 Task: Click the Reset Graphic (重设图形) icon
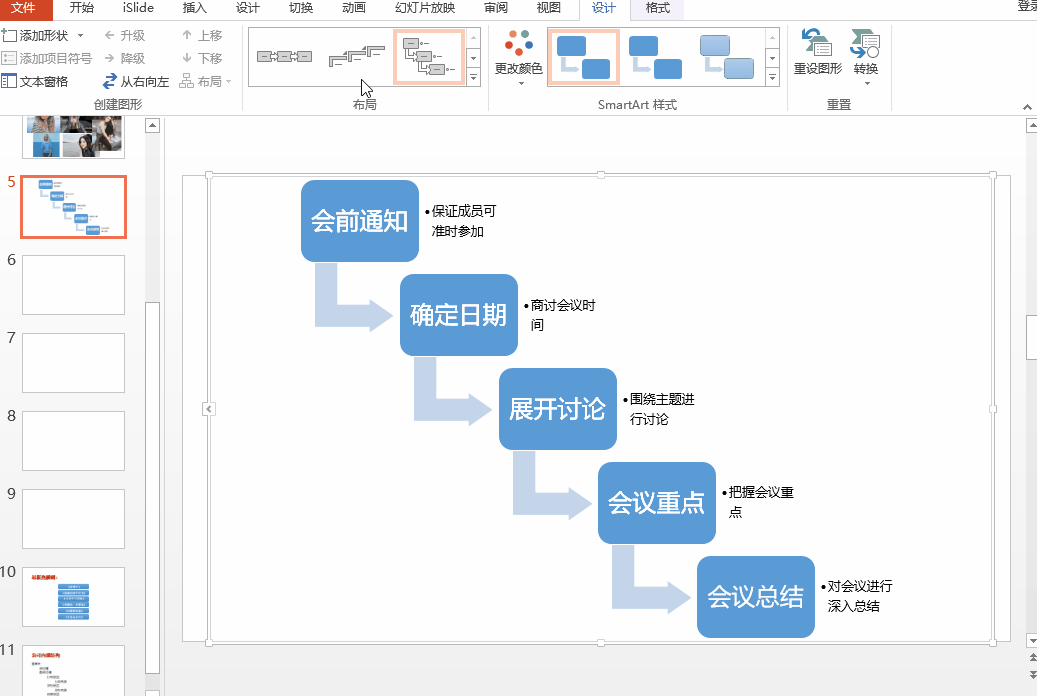817,47
